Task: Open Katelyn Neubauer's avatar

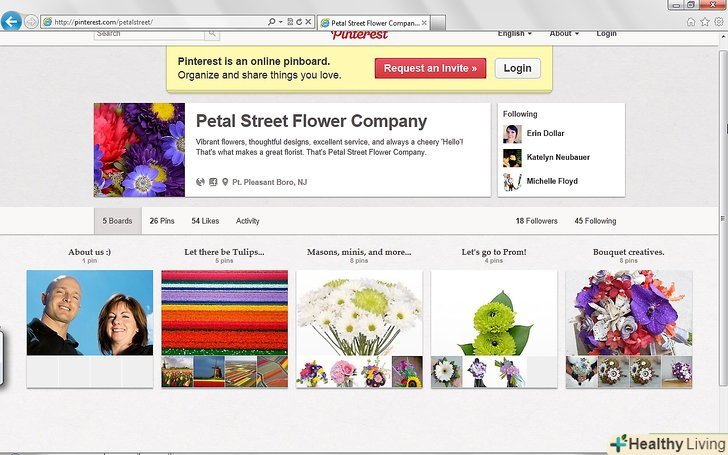Action: coord(512,158)
